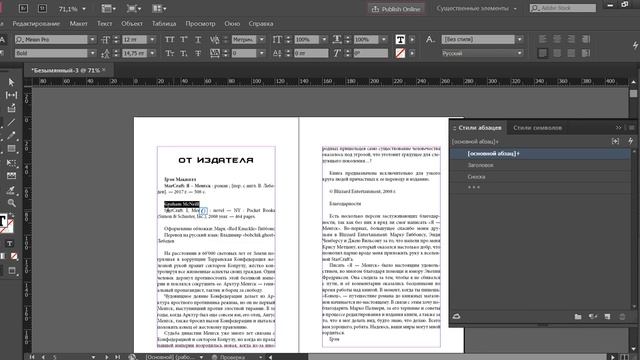Open the leading 14,75 pt dropdown

(152, 53)
